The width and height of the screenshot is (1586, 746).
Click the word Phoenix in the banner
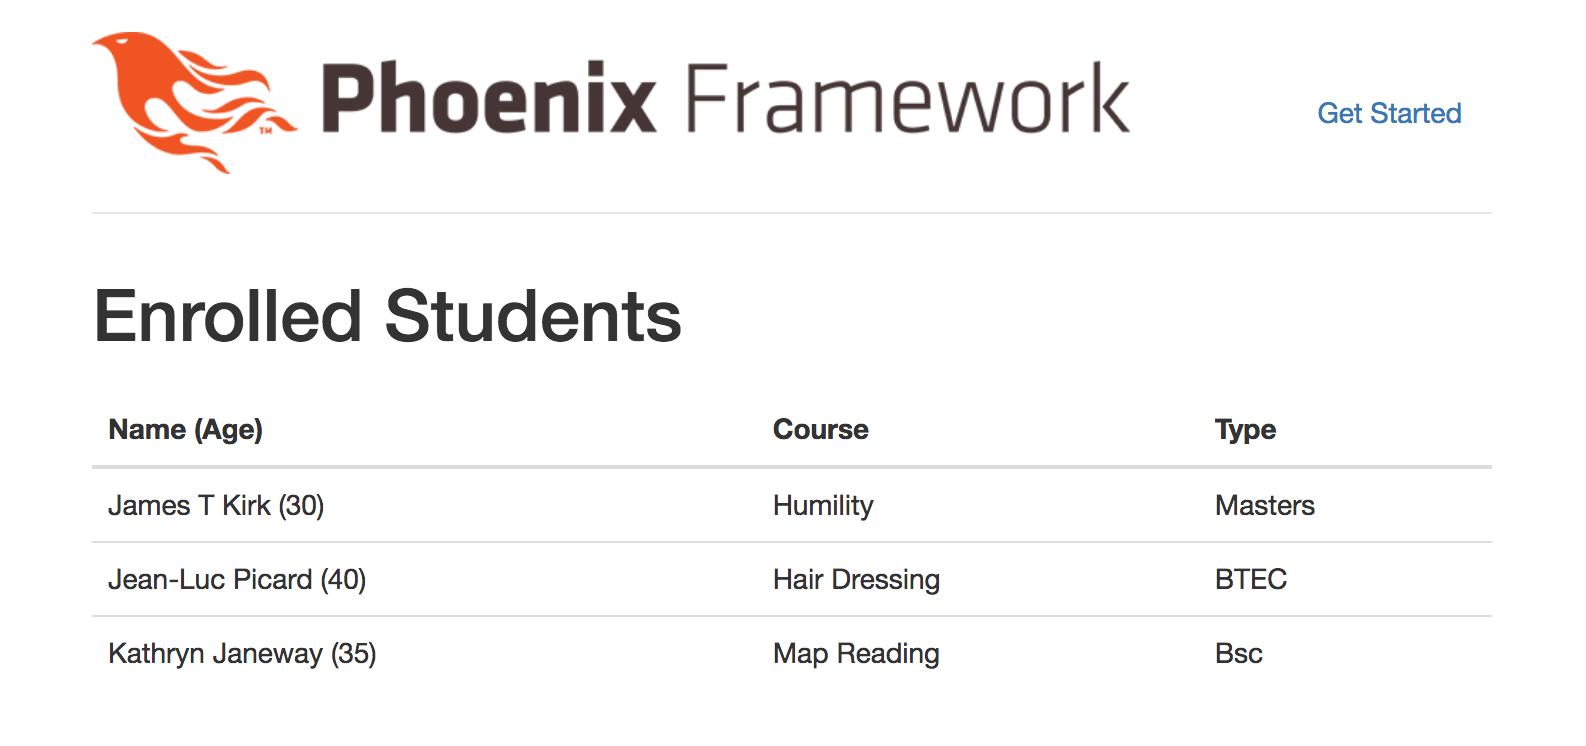[489, 98]
